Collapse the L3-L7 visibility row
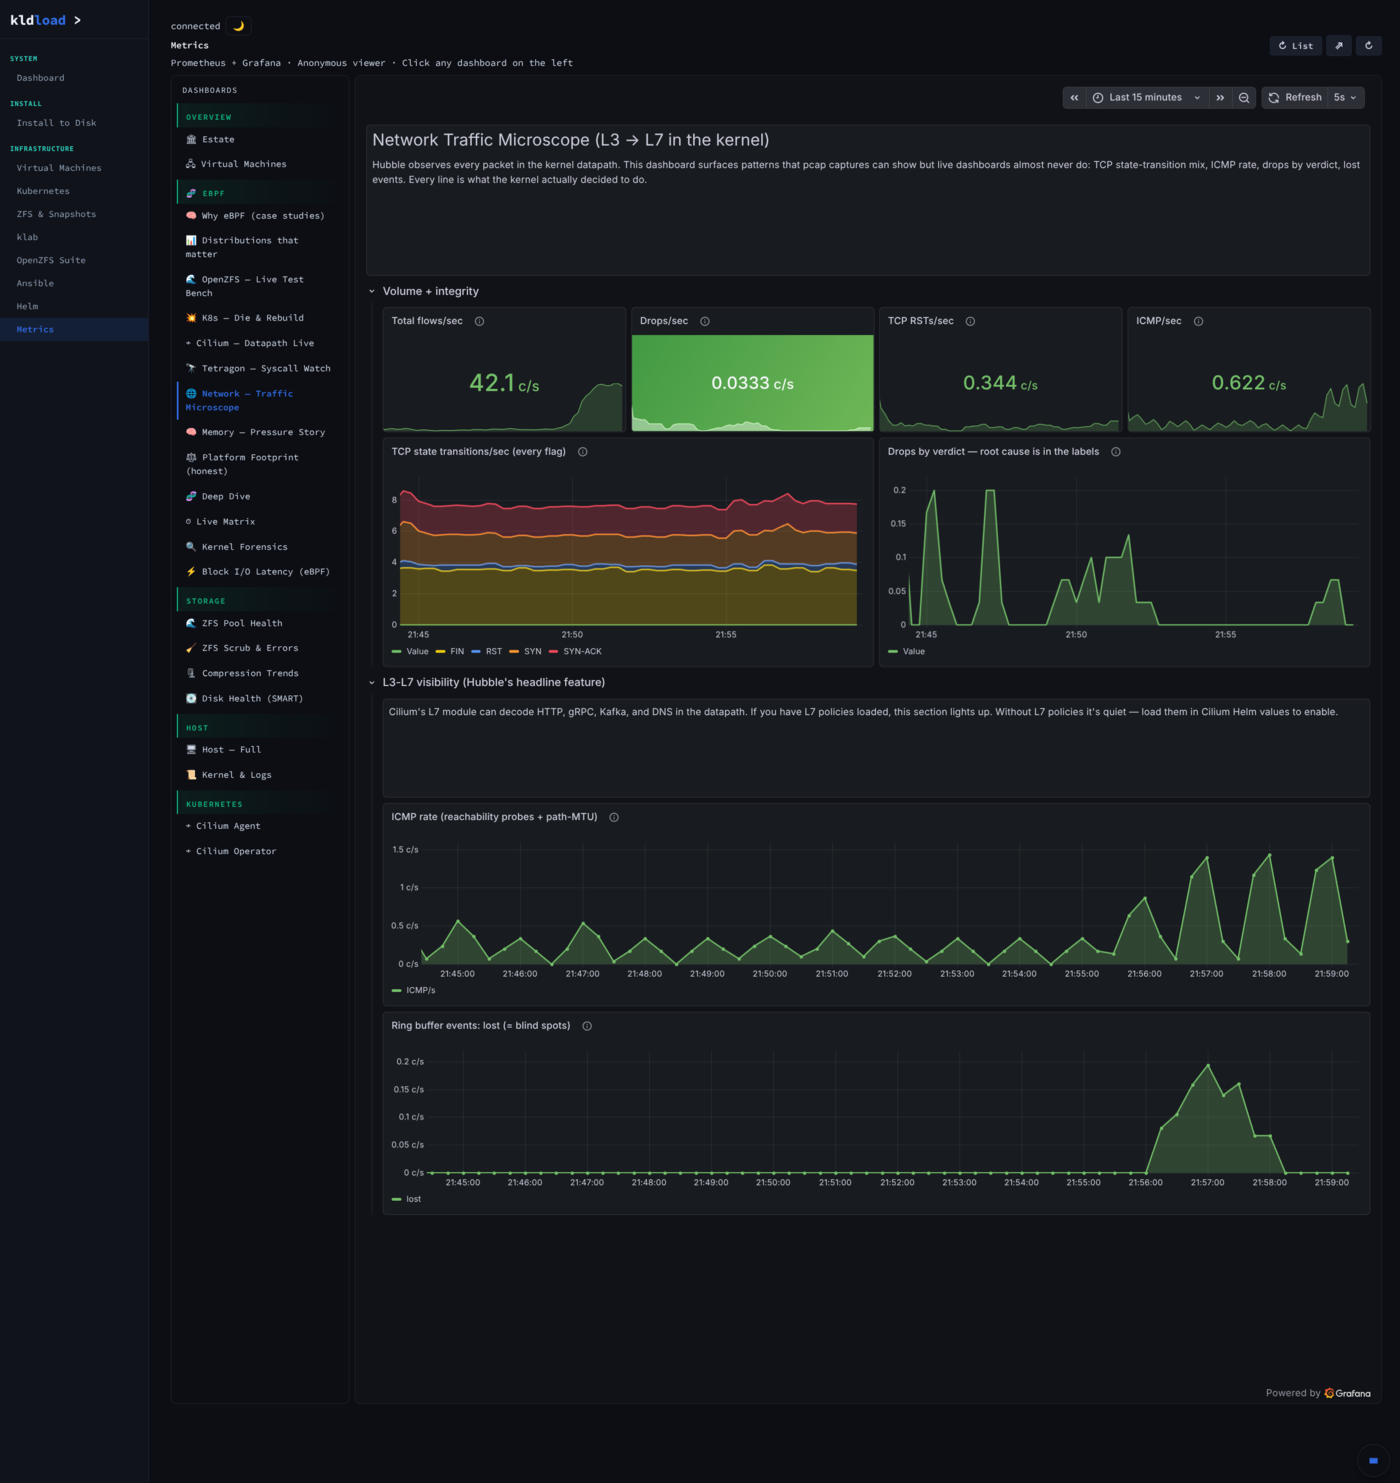The width and height of the screenshot is (1400, 1483). click(372, 682)
